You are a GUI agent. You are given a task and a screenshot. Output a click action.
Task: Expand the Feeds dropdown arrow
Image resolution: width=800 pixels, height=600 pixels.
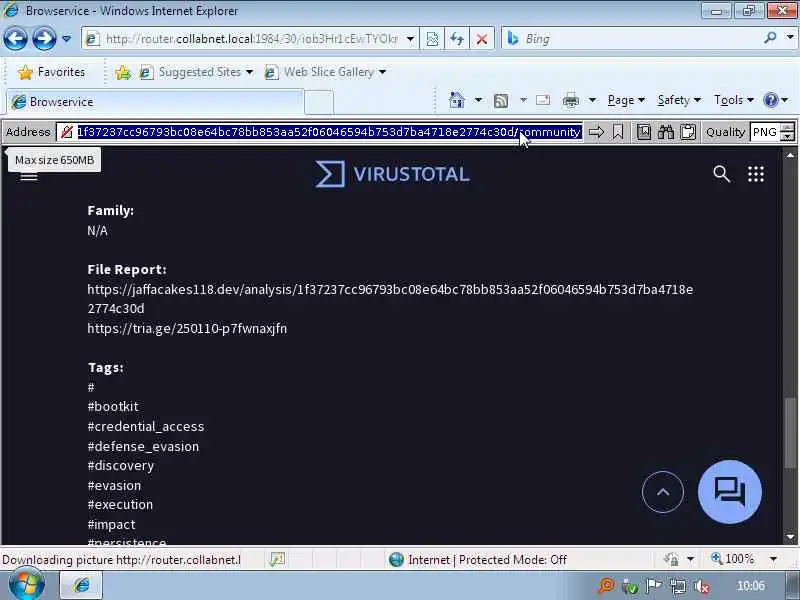[x=523, y=100]
